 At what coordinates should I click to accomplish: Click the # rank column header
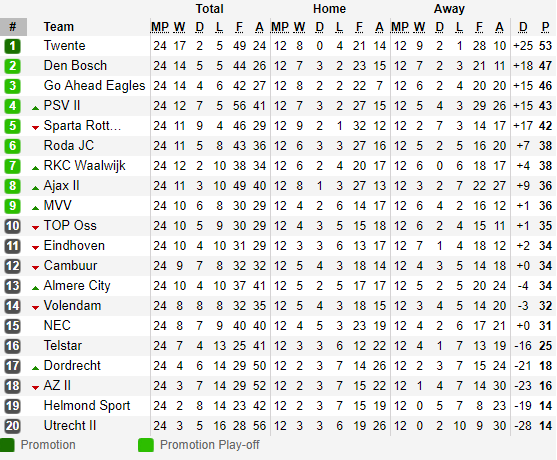click(13, 27)
